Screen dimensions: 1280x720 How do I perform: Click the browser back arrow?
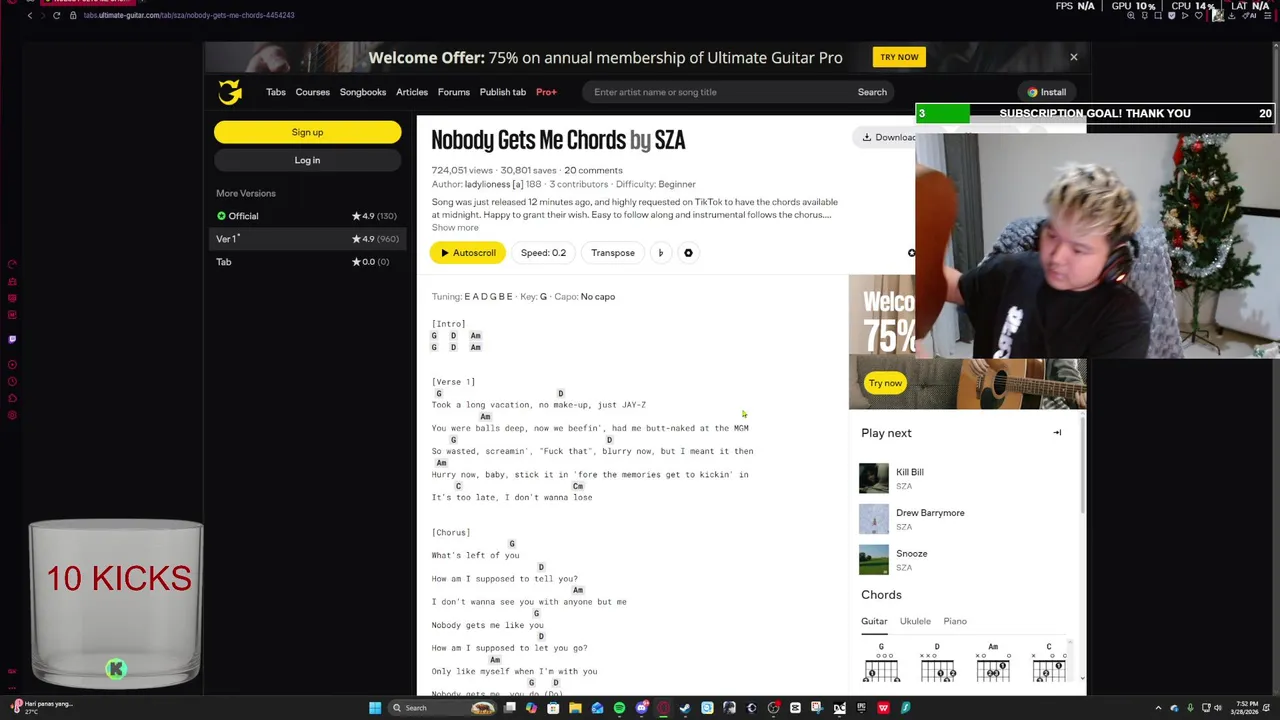click(29, 15)
